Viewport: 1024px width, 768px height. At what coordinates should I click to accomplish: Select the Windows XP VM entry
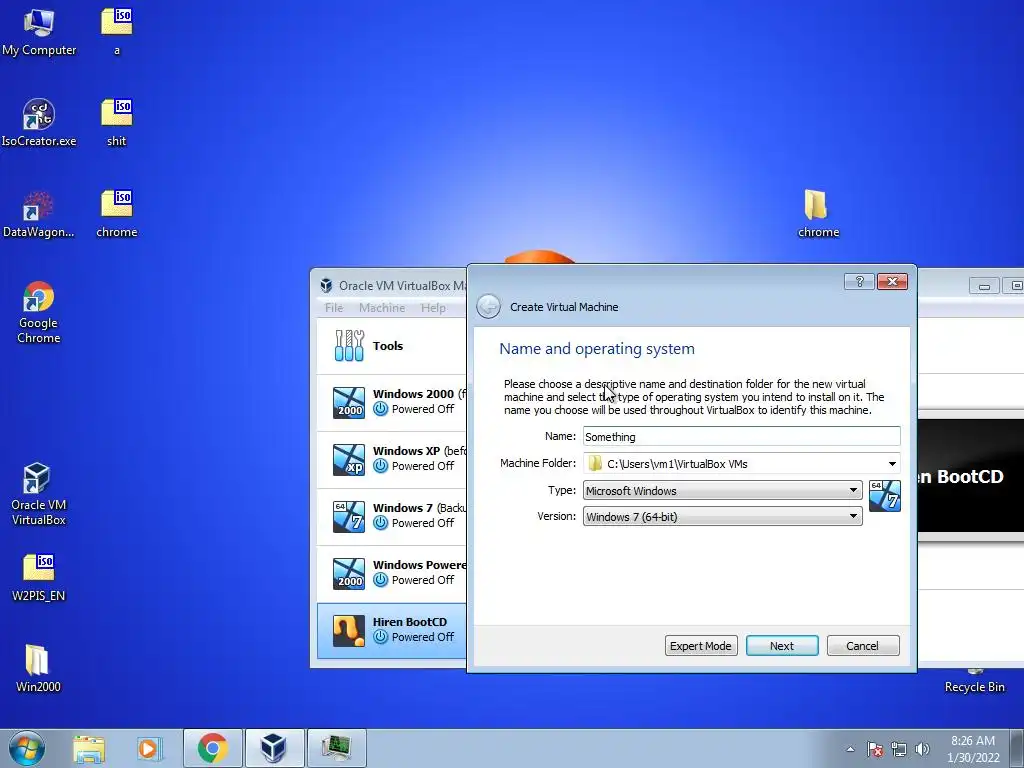tap(392, 459)
